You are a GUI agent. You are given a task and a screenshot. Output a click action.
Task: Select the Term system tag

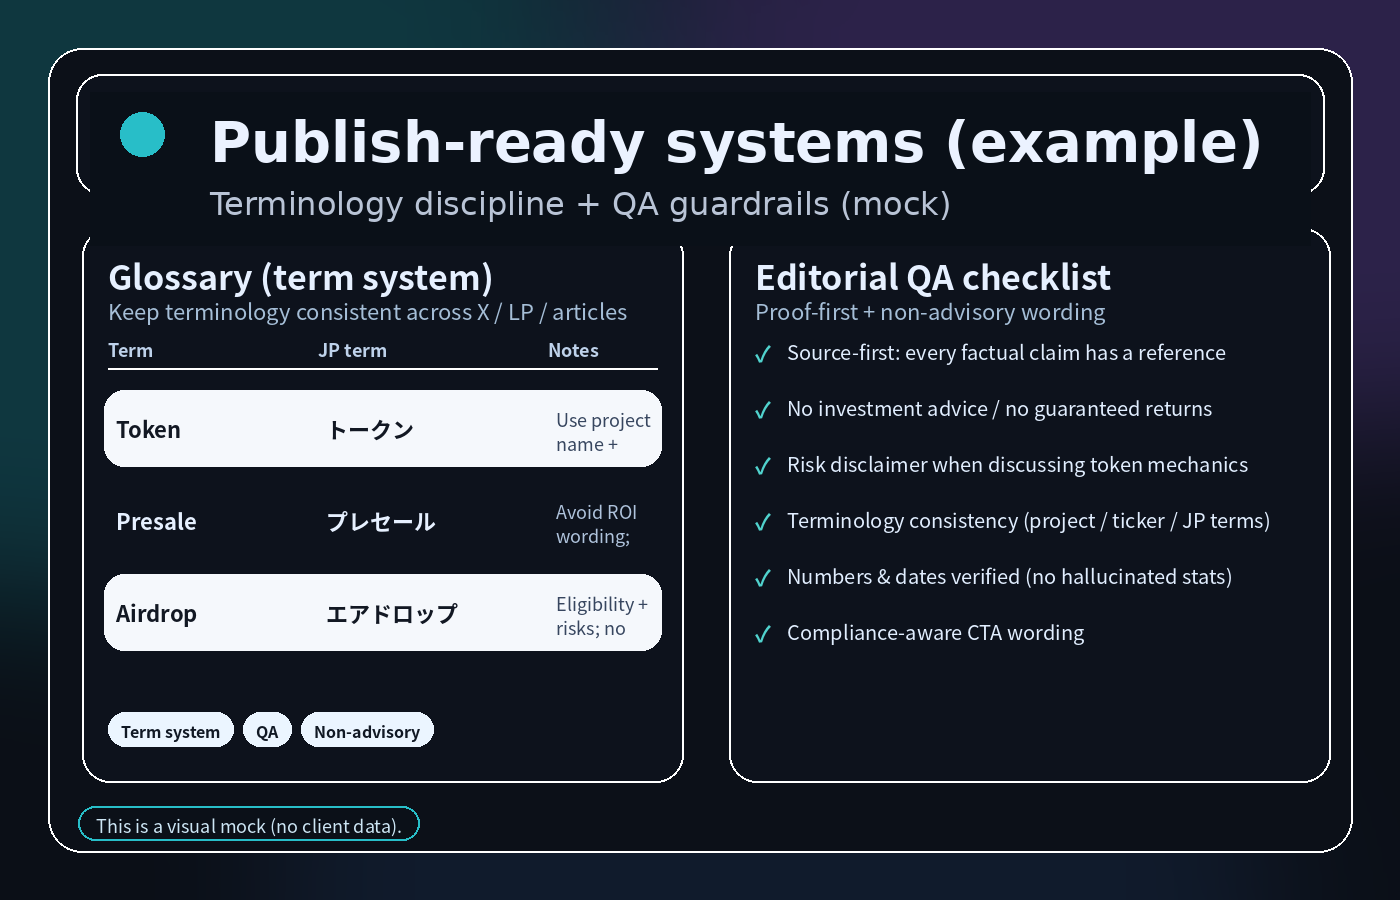[170, 731]
